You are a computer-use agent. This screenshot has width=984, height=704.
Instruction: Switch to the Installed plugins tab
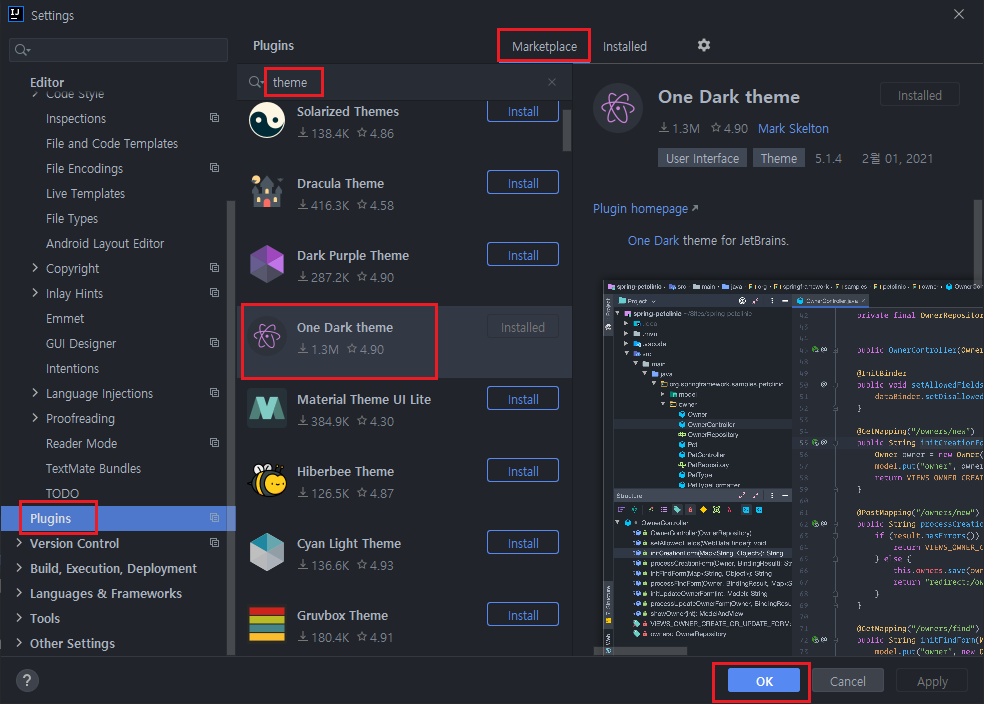pyautogui.click(x=624, y=46)
